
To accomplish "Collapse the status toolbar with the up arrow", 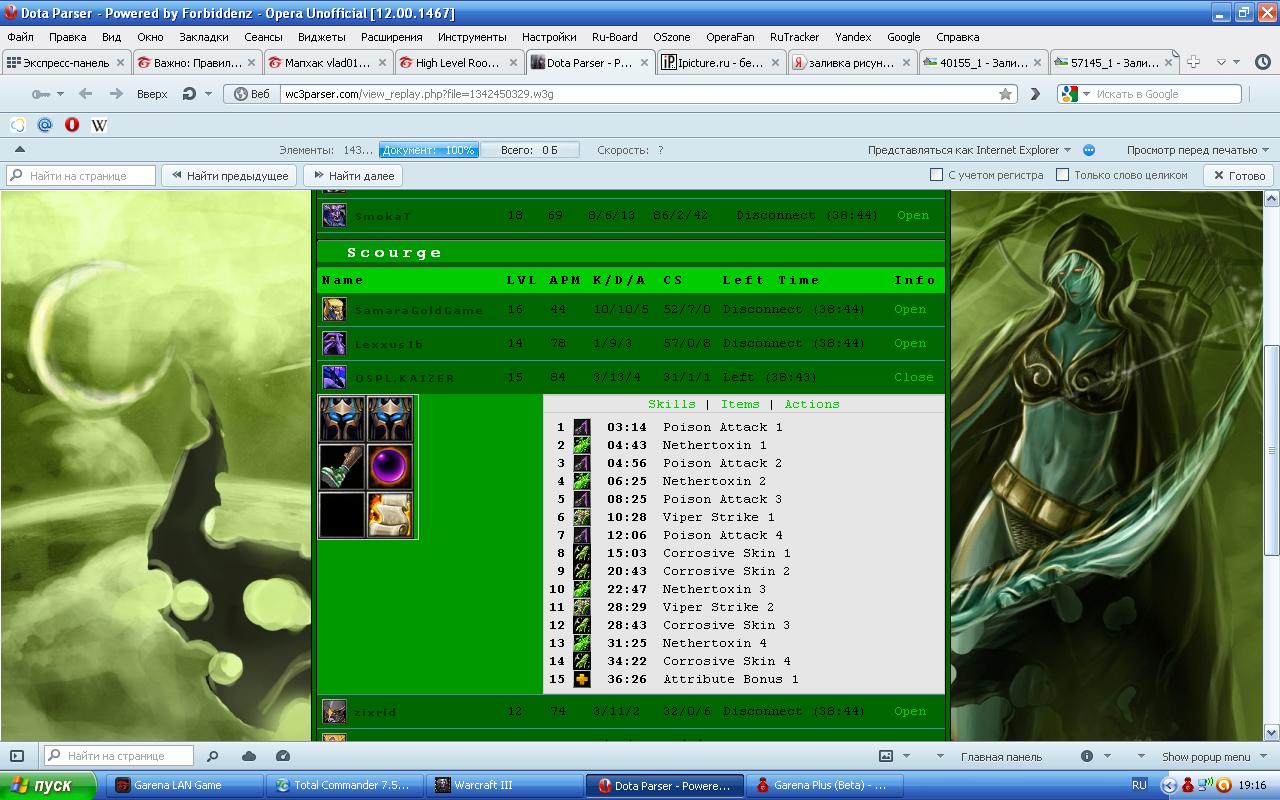I will click(x=19, y=150).
